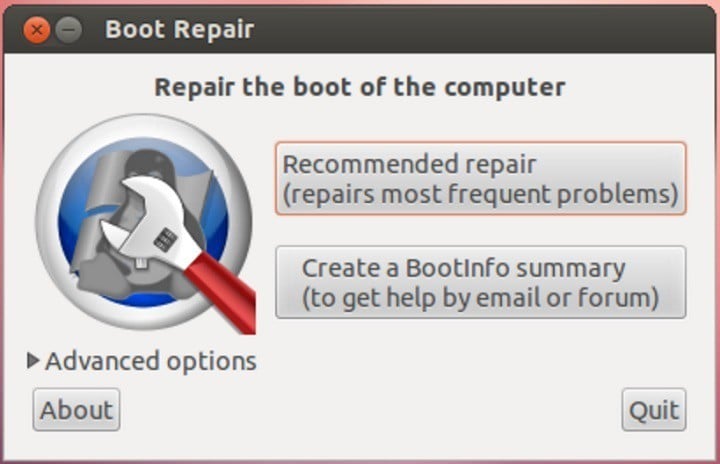Image resolution: width=720 pixels, height=464 pixels.
Task: Start the Recommended repair
Action: coord(481,178)
